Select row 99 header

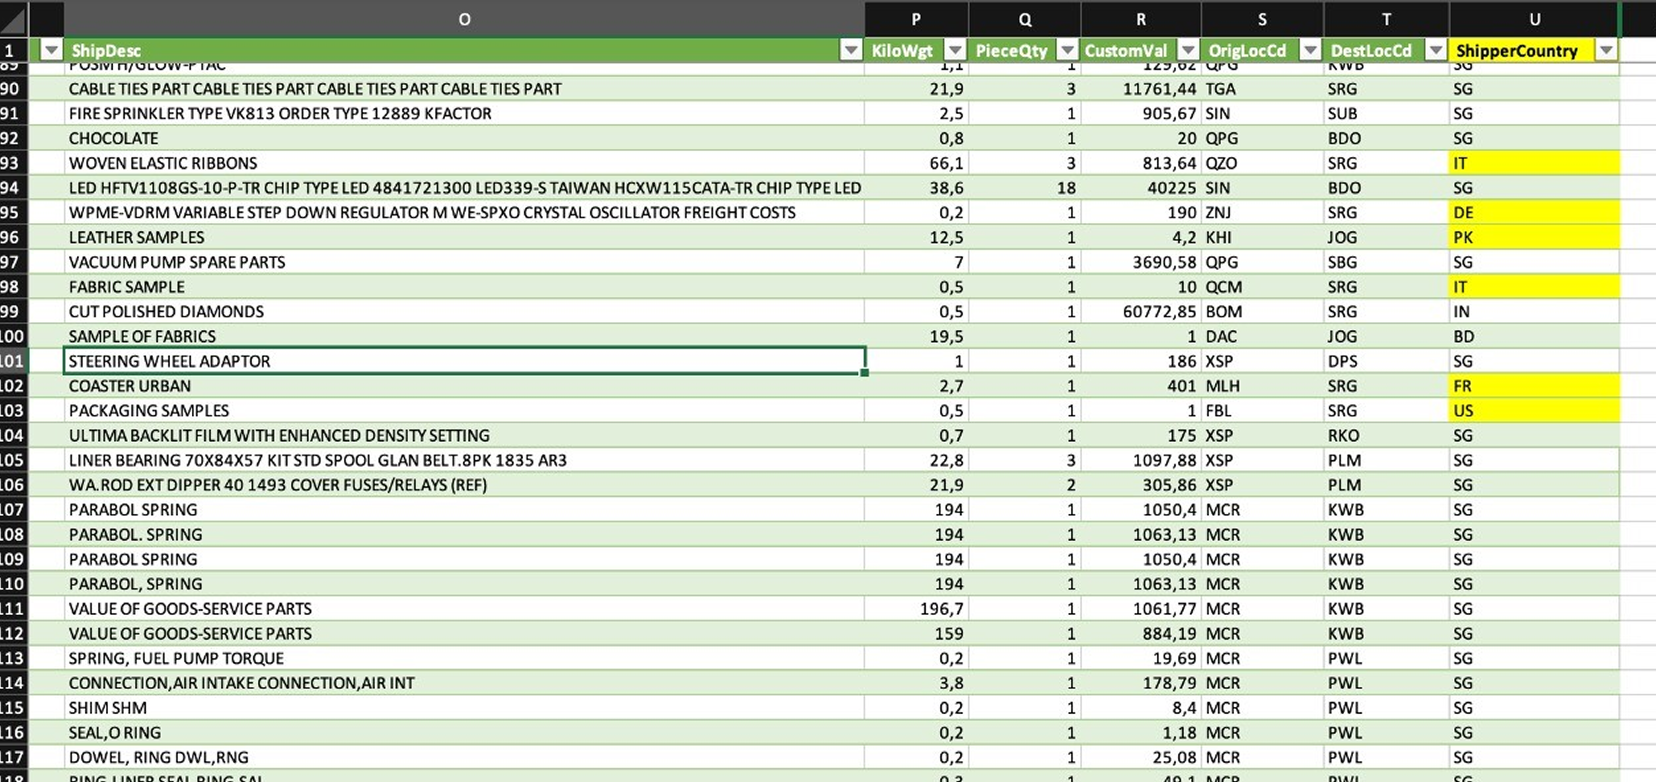click(12, 312)
